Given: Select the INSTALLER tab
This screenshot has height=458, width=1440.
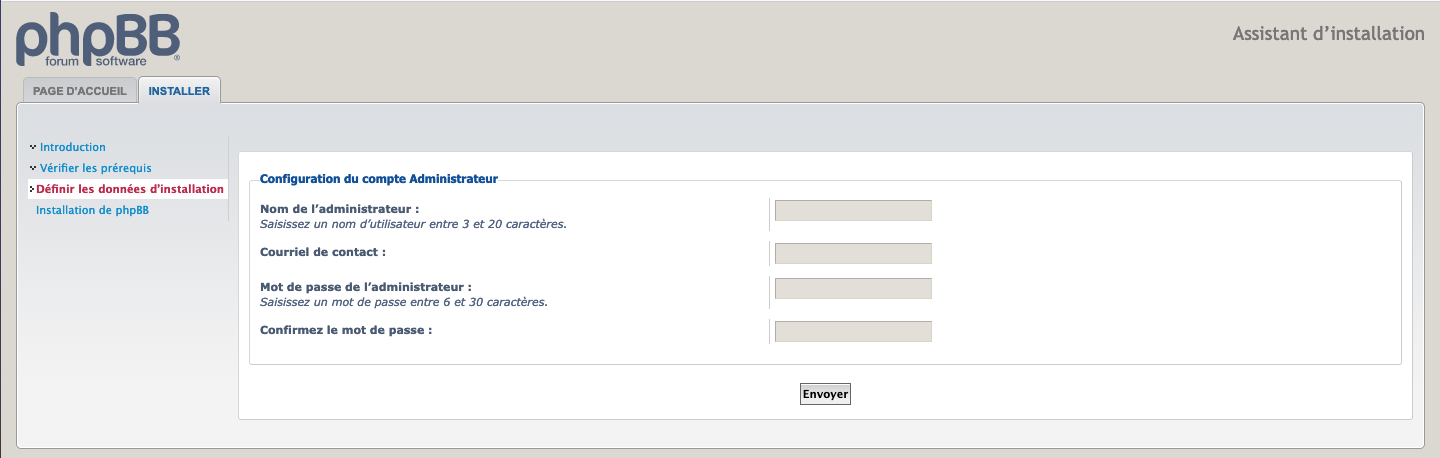Looking at the screenshot, I should tap(179, 91).
